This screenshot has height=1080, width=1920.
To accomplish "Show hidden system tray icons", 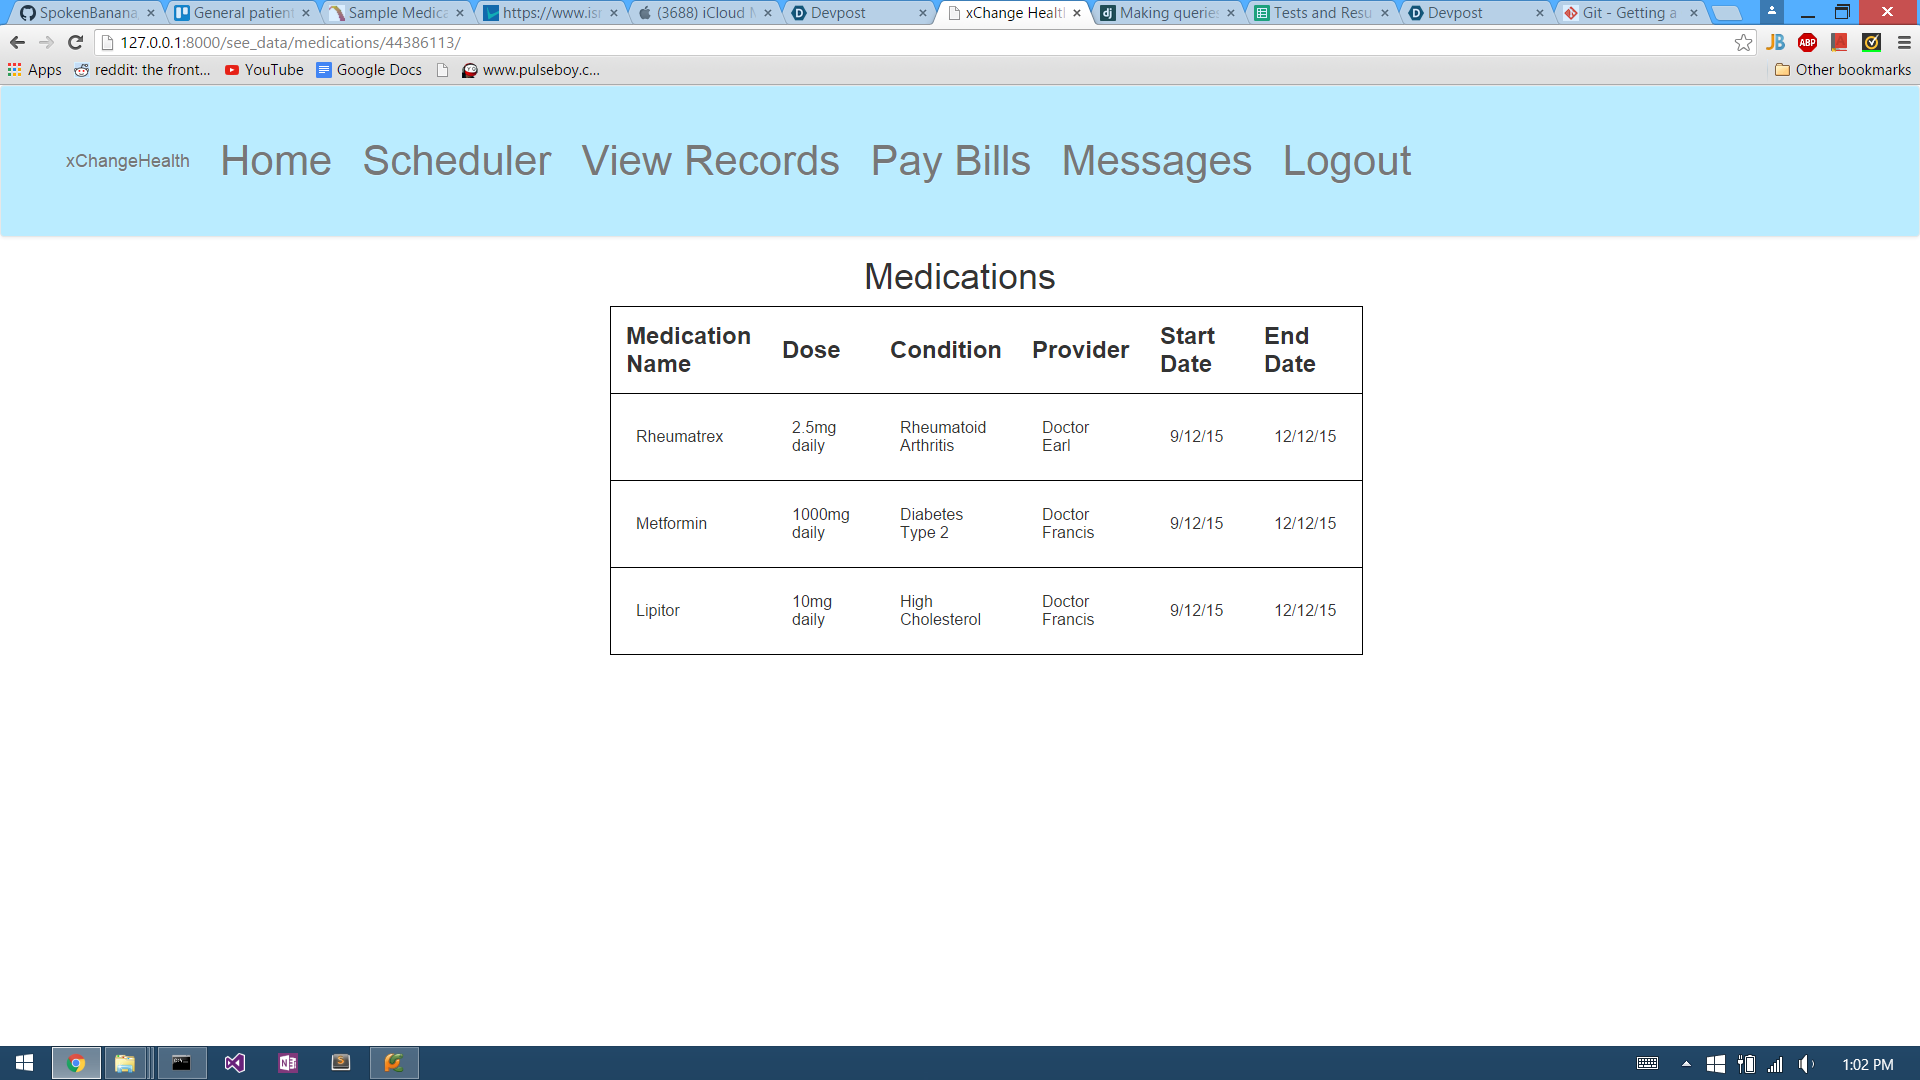I will click(1686, 1064).
